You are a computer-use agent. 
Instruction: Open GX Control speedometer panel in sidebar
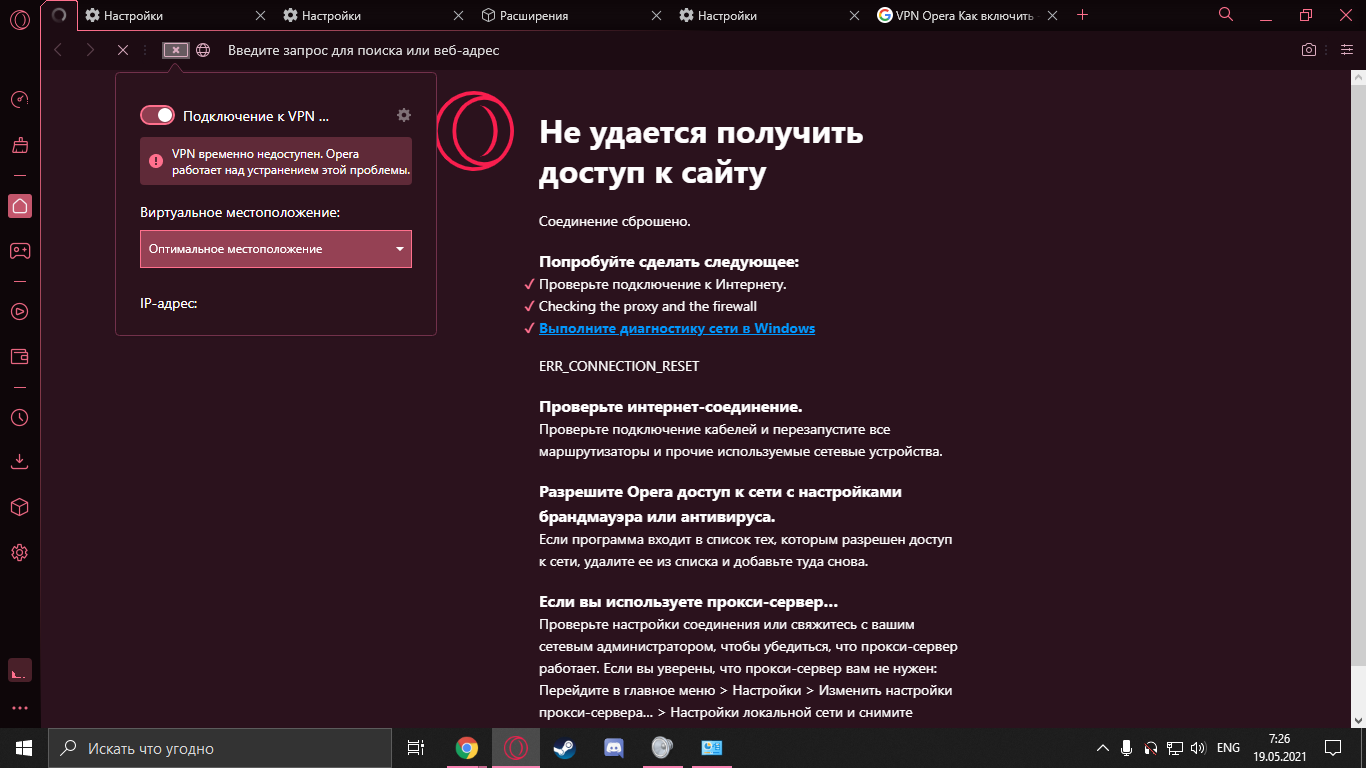(x=19, y=99)
